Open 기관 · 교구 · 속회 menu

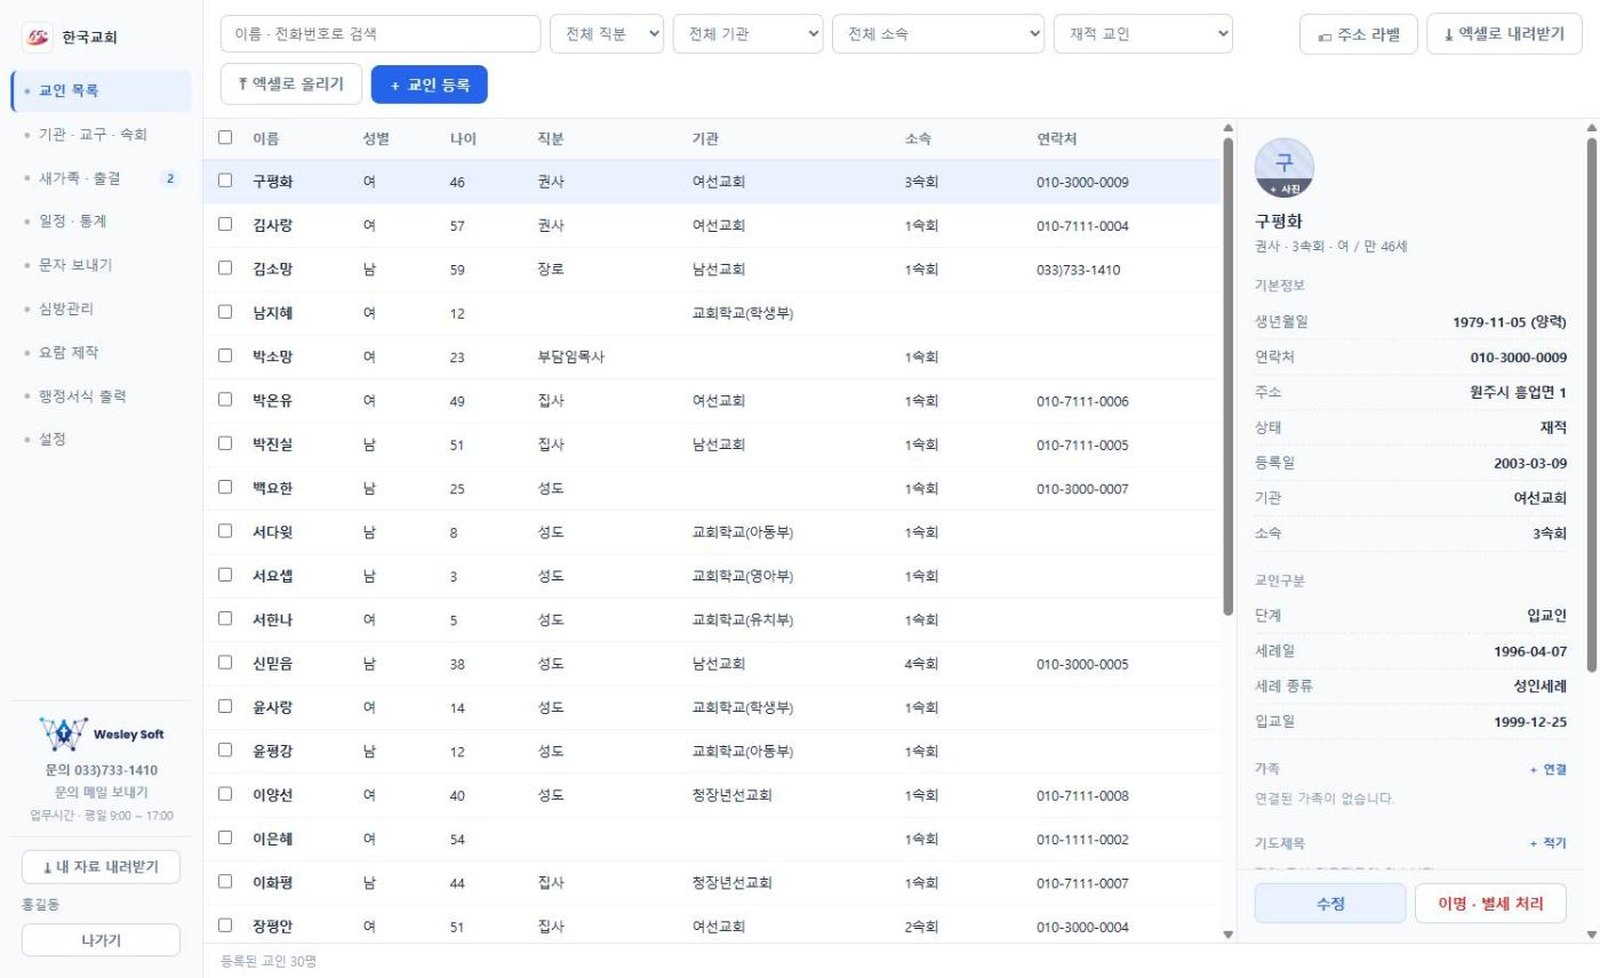[x=101, y=134]
